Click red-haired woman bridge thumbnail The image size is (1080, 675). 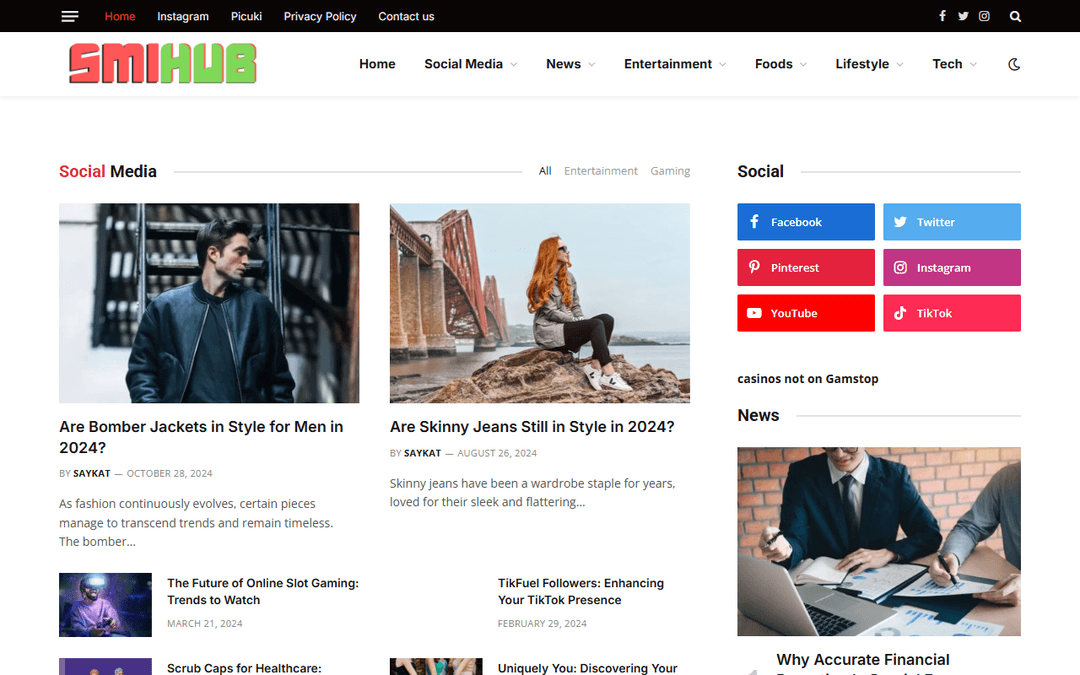click(x=539, y=303)
